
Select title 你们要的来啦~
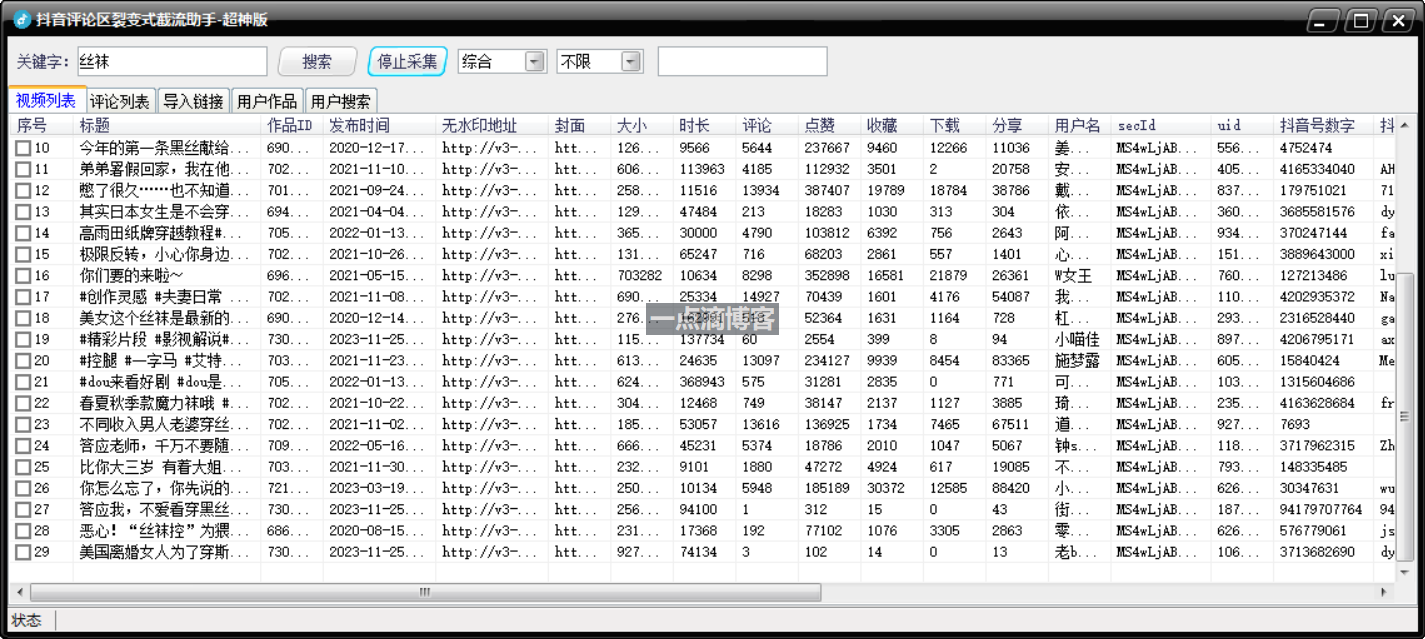click(x=131, y=276)
